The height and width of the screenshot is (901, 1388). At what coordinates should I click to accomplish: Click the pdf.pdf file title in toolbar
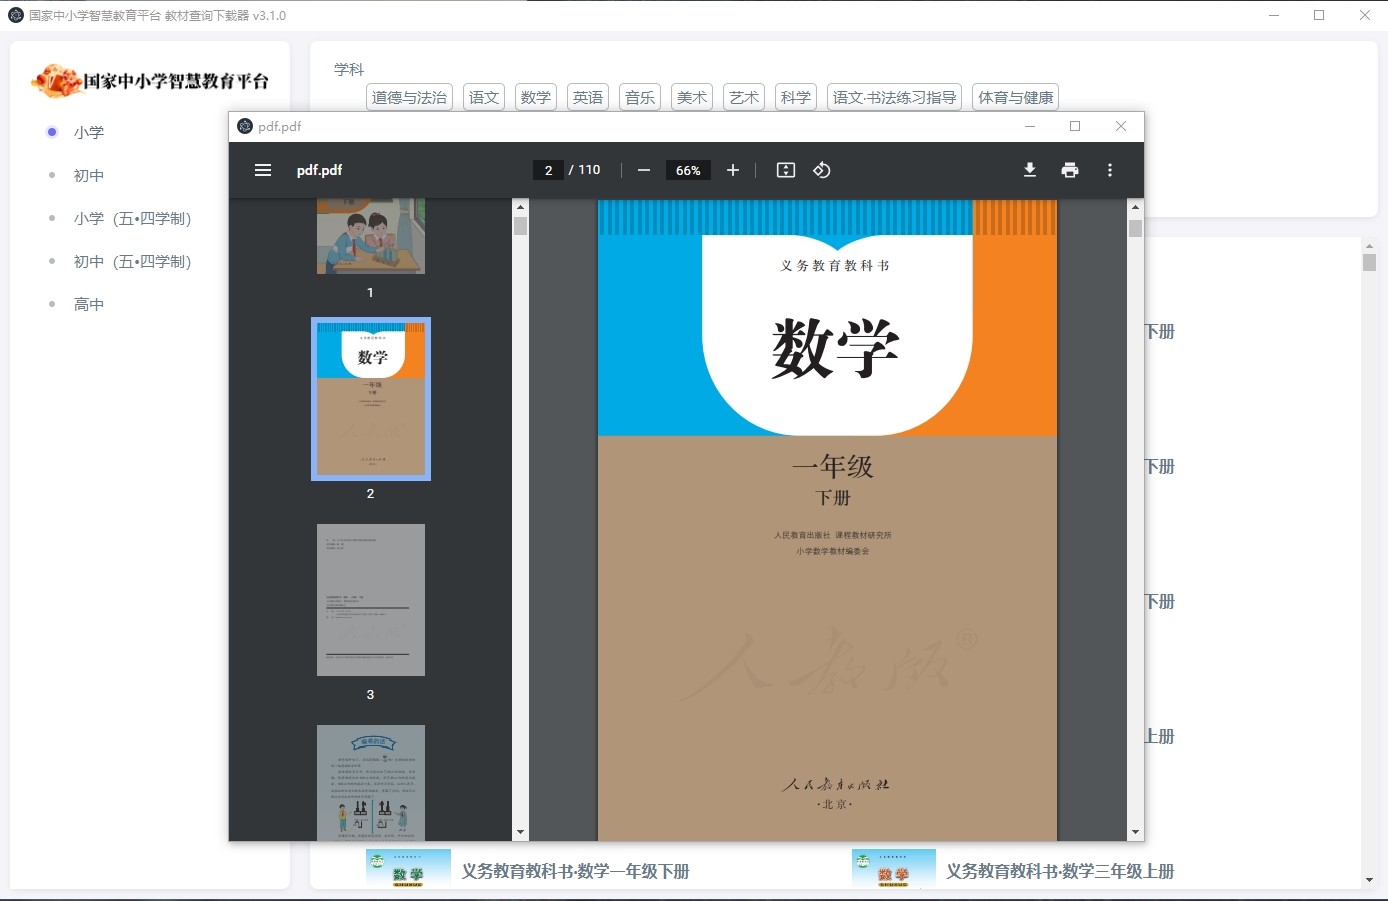tap(319, 170)
